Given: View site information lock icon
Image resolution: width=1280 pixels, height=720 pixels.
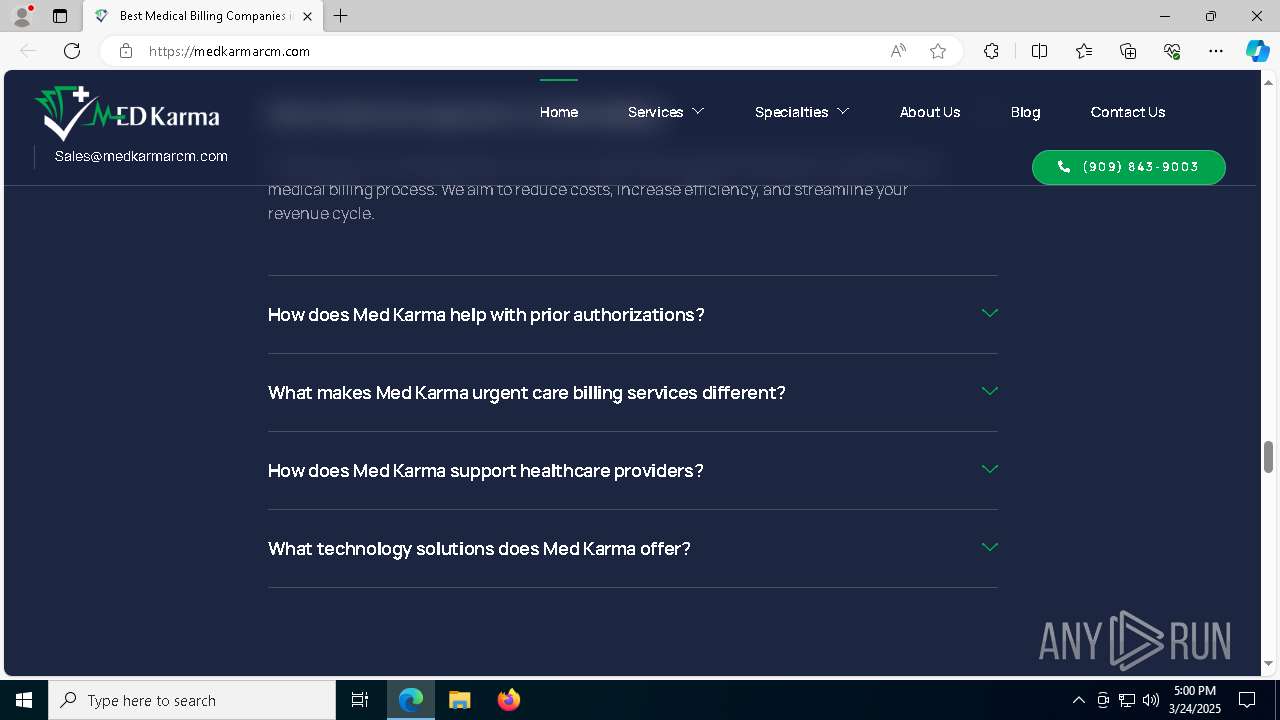Looking at the screenshot, I should point(126,51).
